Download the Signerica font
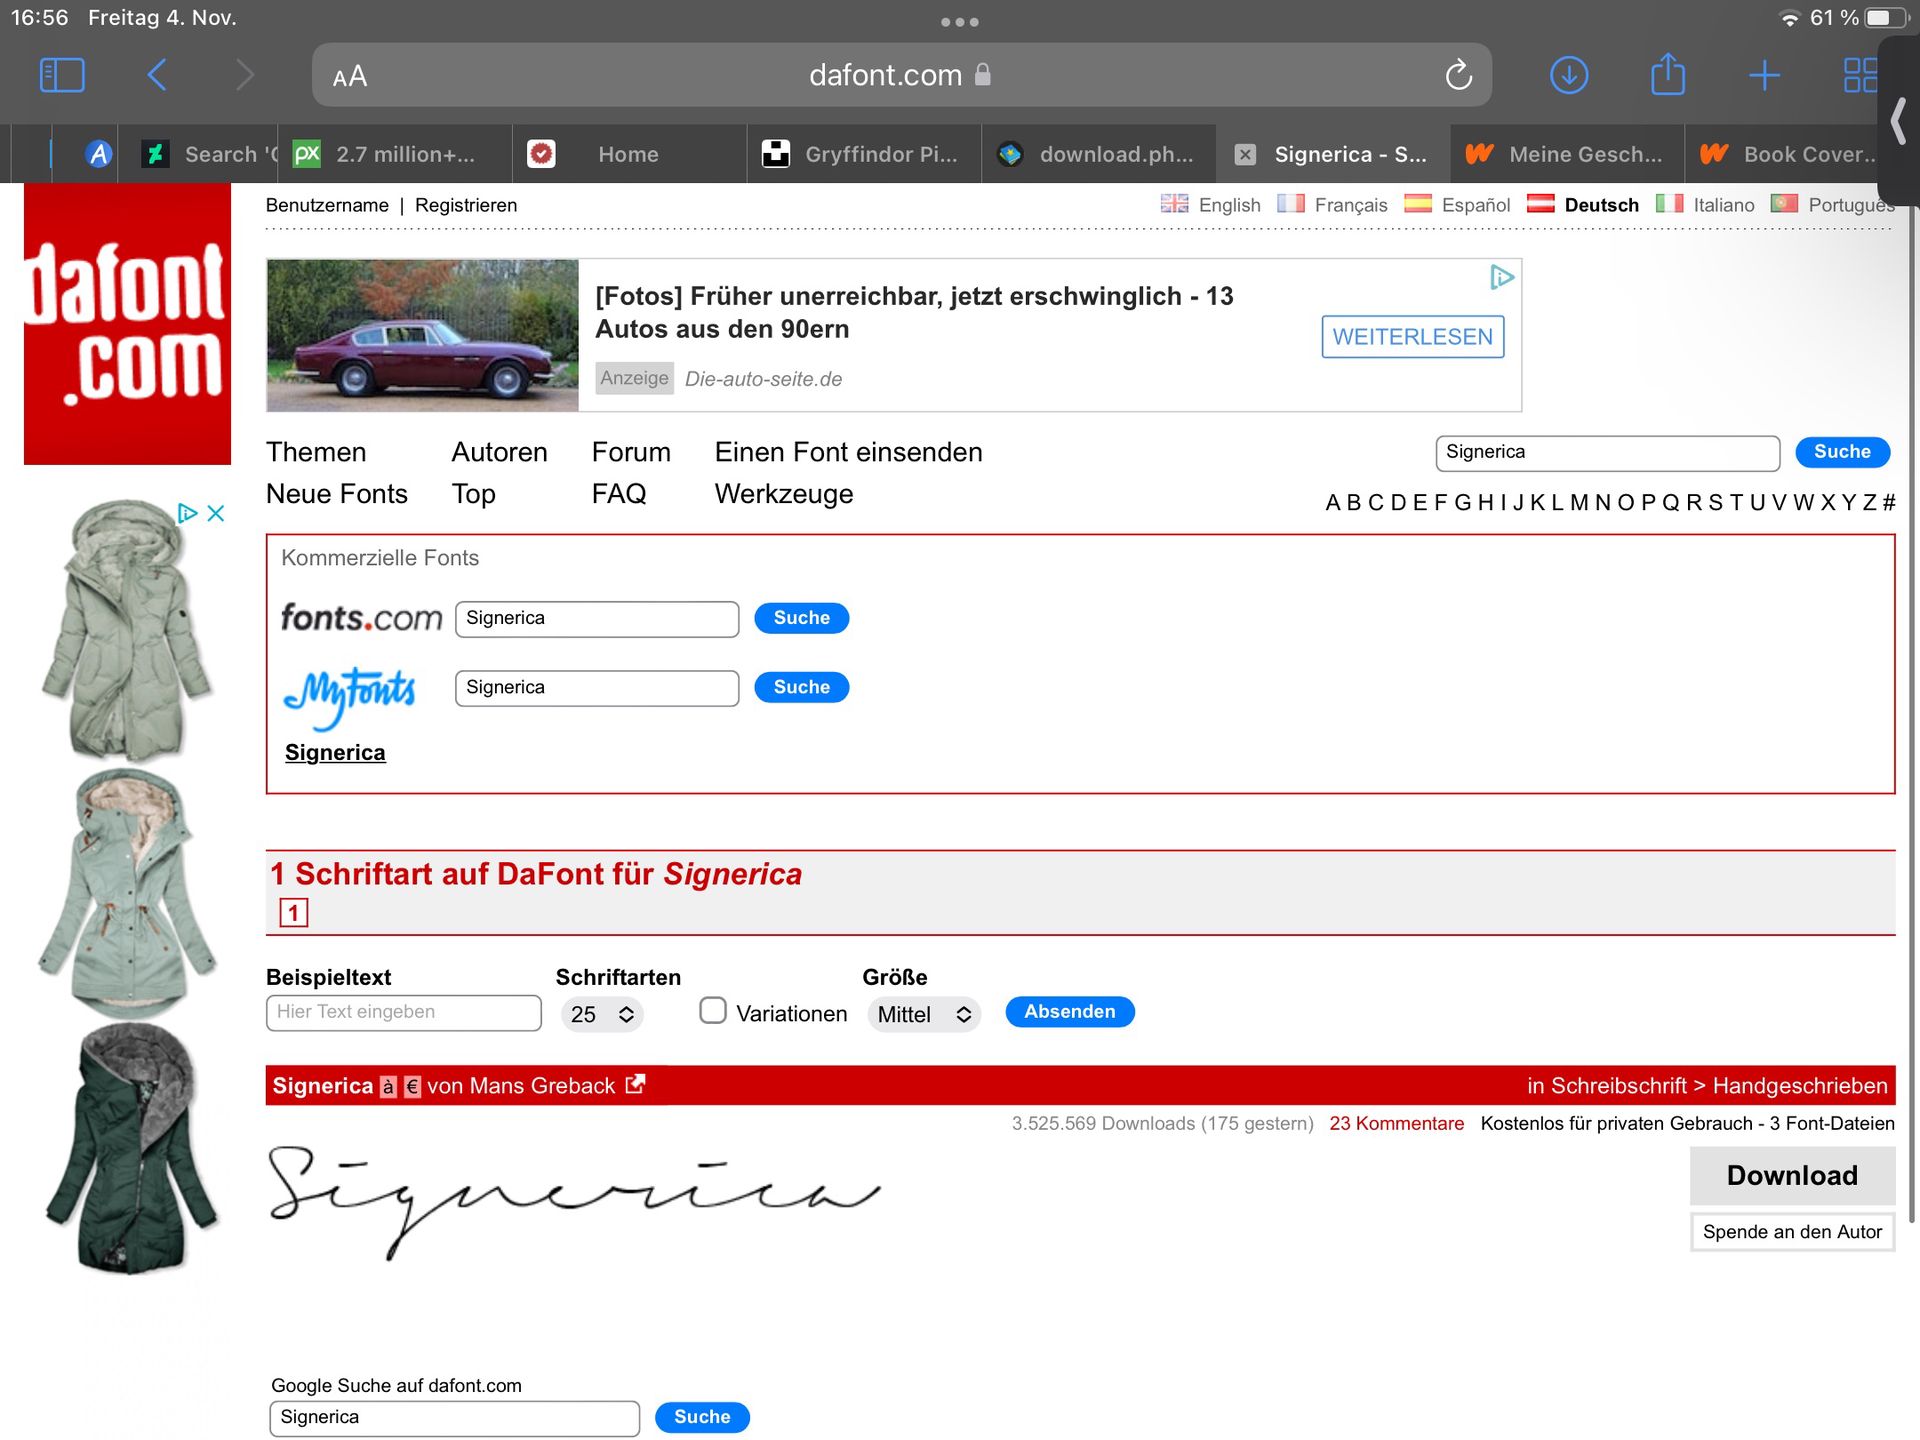This screenshot has height=1440, width=1920. 1792,1175
